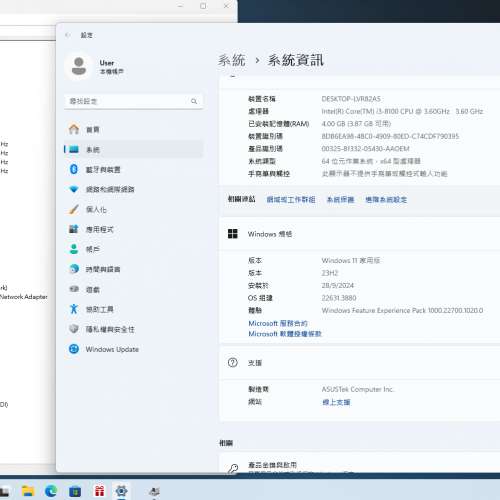Select the System (系統) category in sidebar
The width and height of the screenshot is (500, 500).
pos(133,149)
